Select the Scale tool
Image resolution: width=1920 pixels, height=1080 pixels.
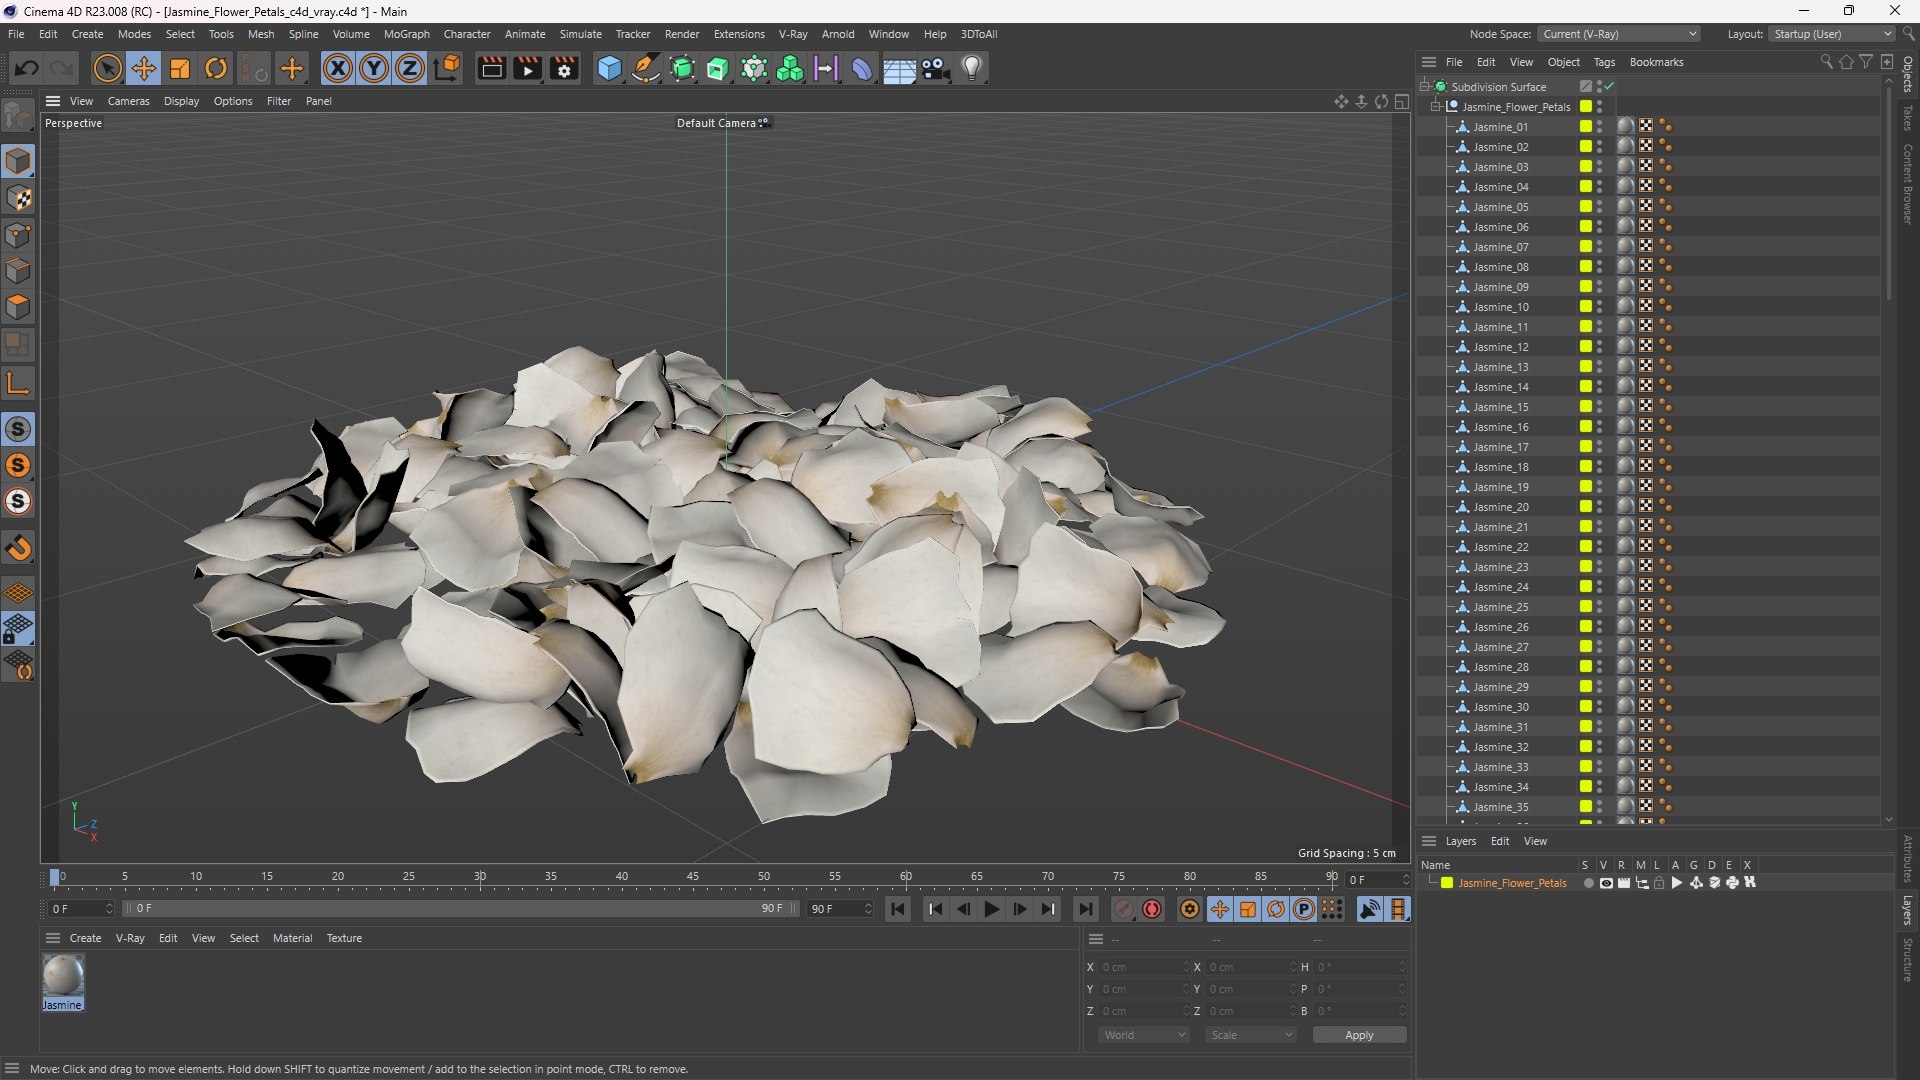pyautogui.click(x=180, y=68)
